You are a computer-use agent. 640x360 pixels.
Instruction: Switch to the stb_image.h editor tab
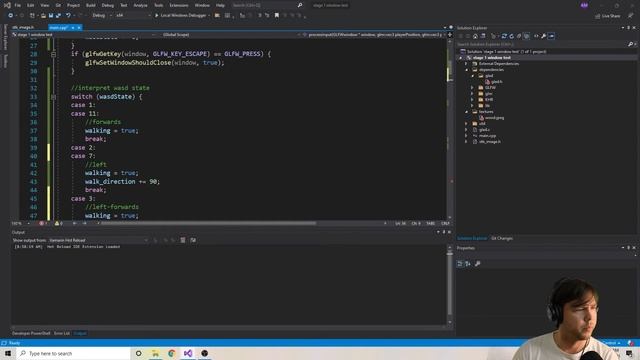[x=23, y=27]
